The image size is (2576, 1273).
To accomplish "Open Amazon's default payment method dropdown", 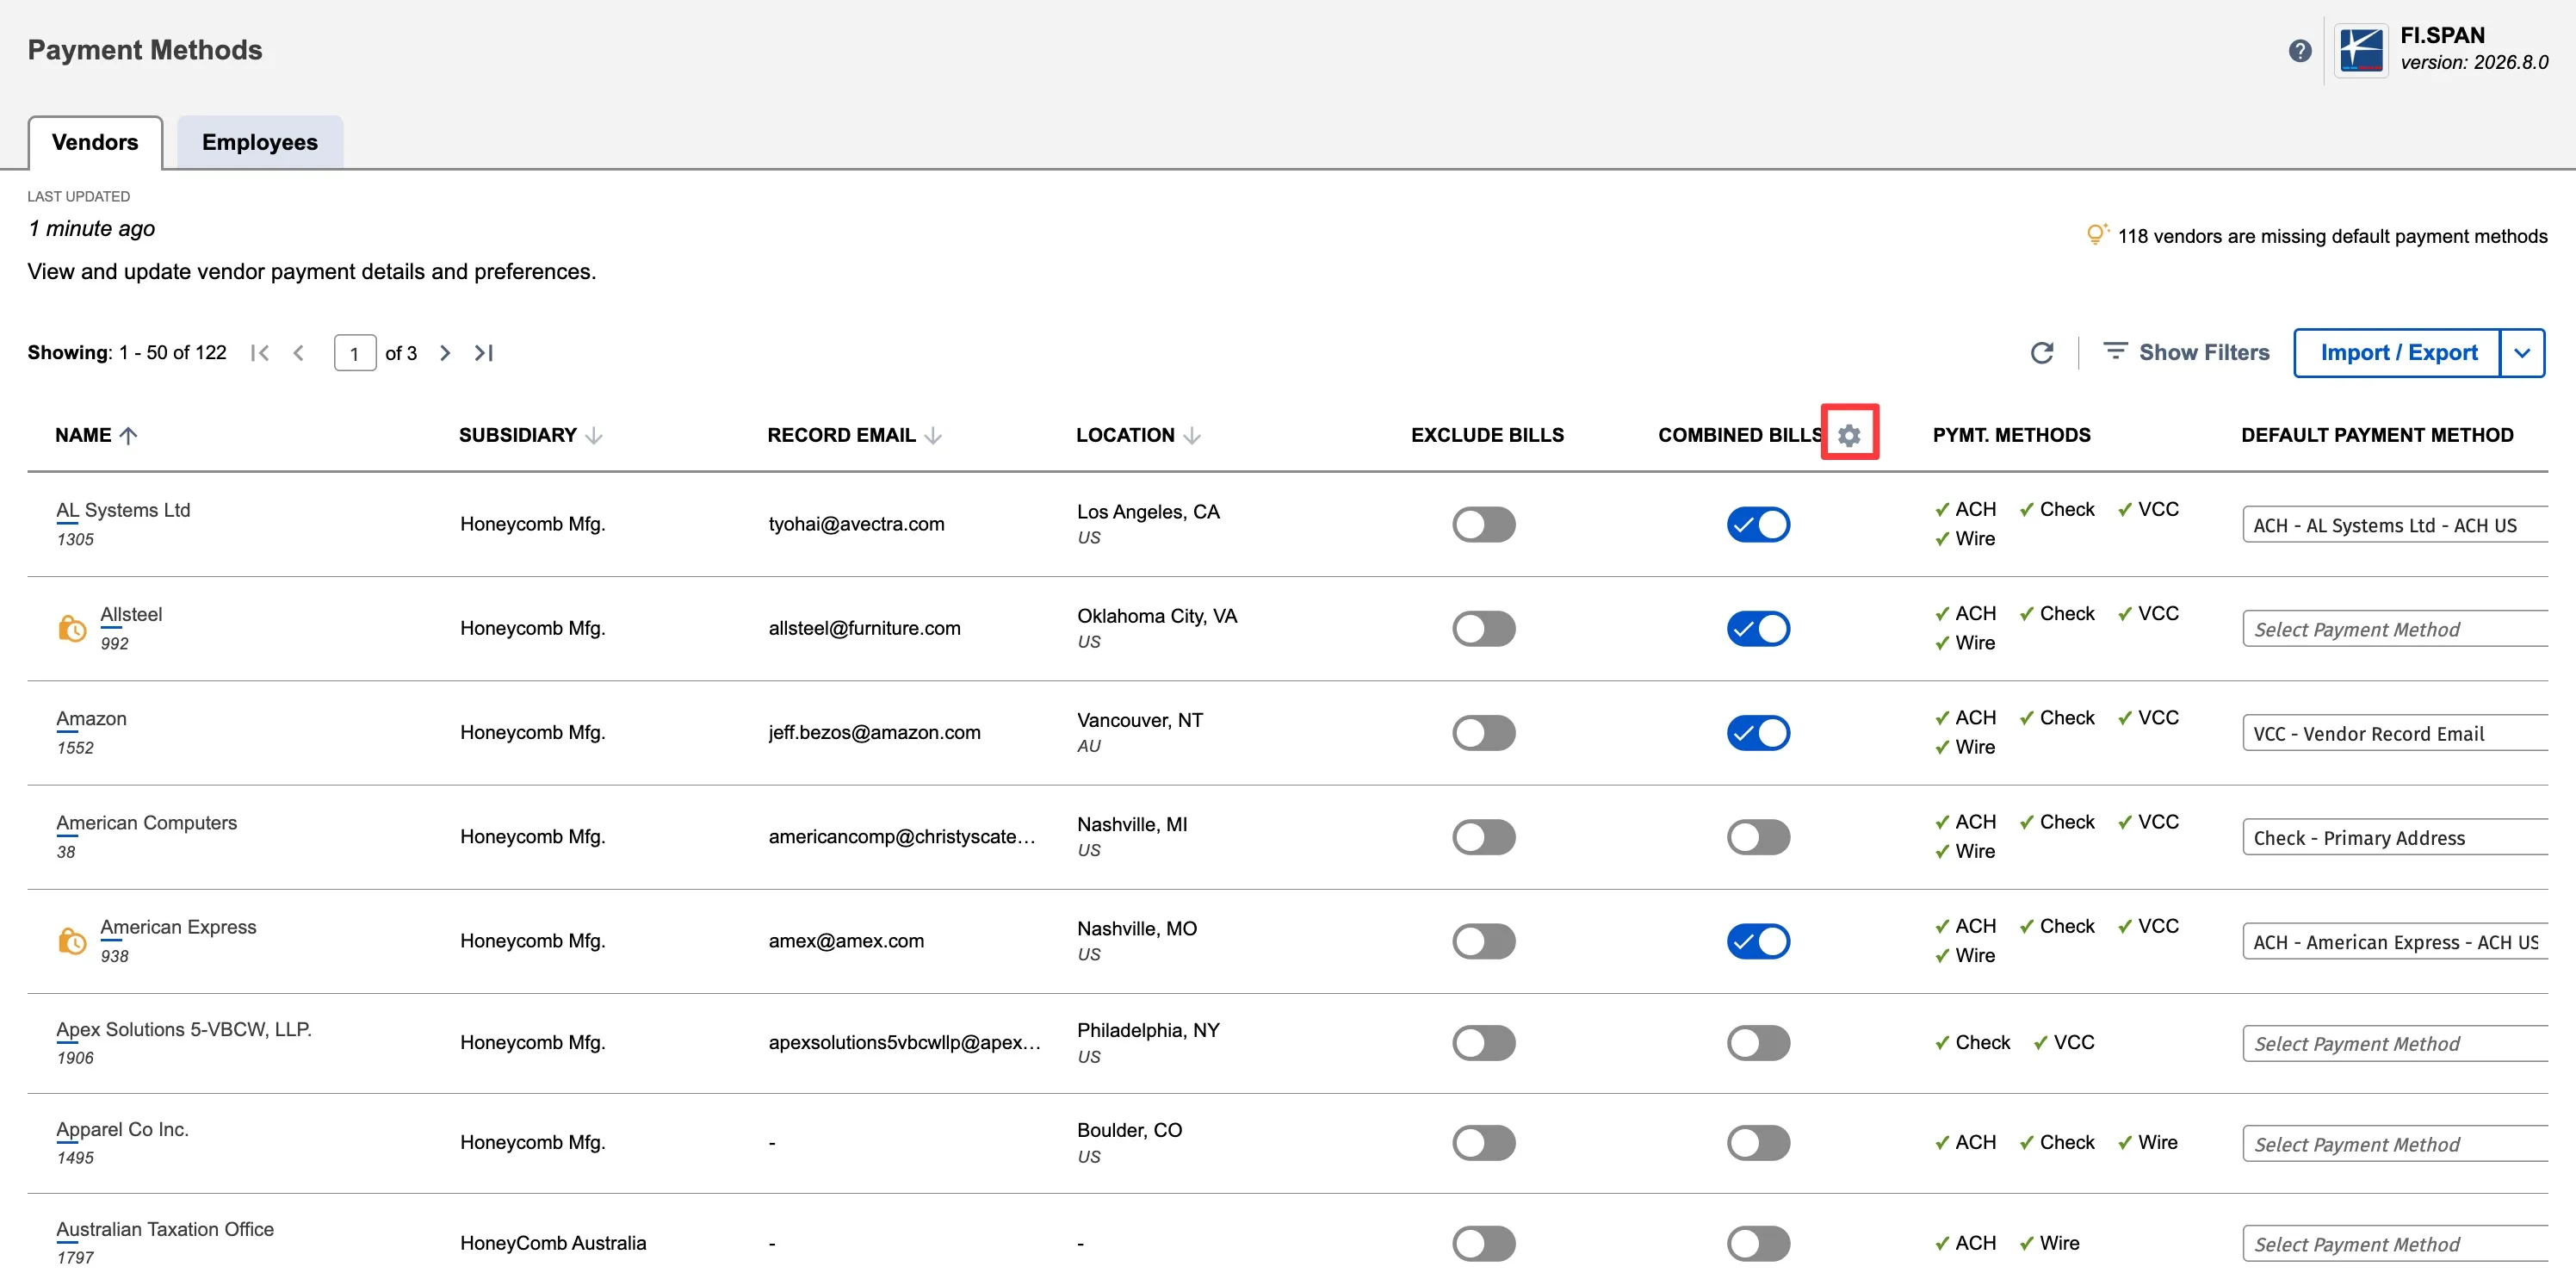I will [2395, 733].
